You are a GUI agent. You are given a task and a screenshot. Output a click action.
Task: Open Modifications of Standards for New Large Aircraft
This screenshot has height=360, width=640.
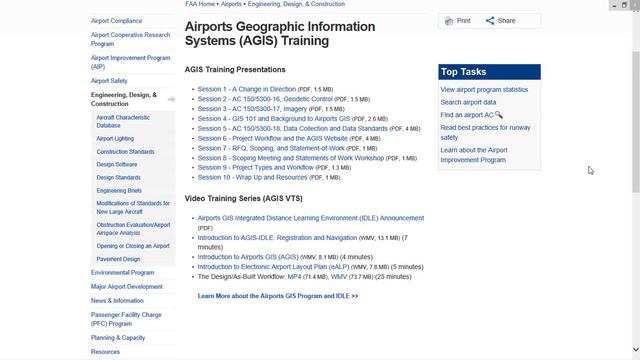[133, 207]
